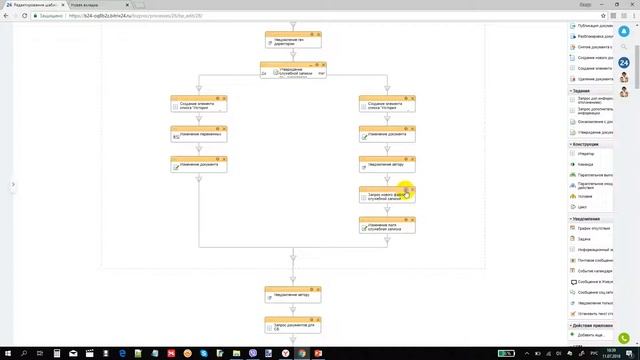This screenshot has height=360, width=640.
Task: Open Viber from the taskbar
Action: pos(253,353)
